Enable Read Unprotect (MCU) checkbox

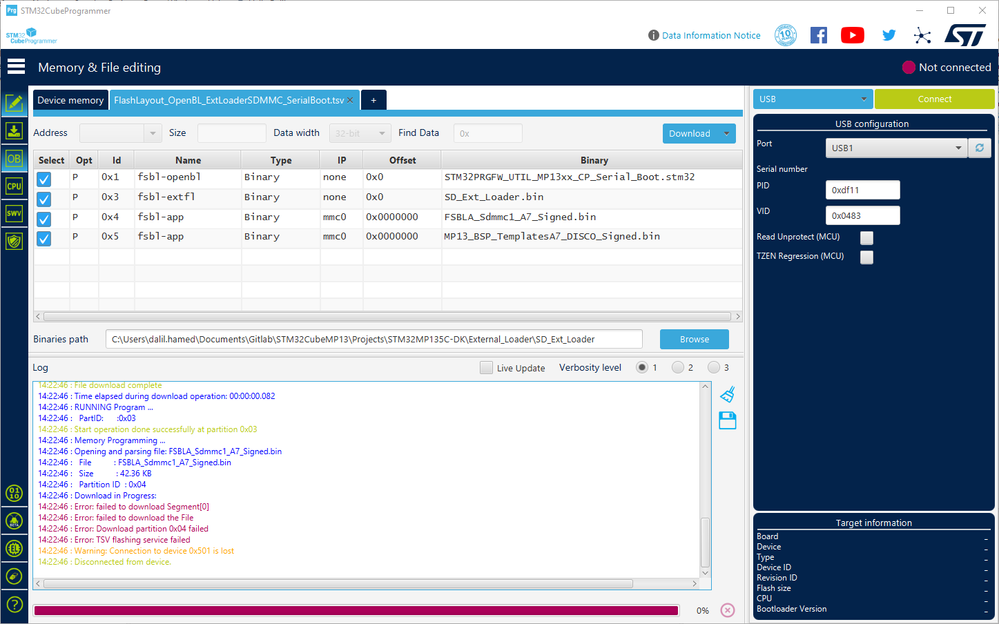tap(866, 237)
